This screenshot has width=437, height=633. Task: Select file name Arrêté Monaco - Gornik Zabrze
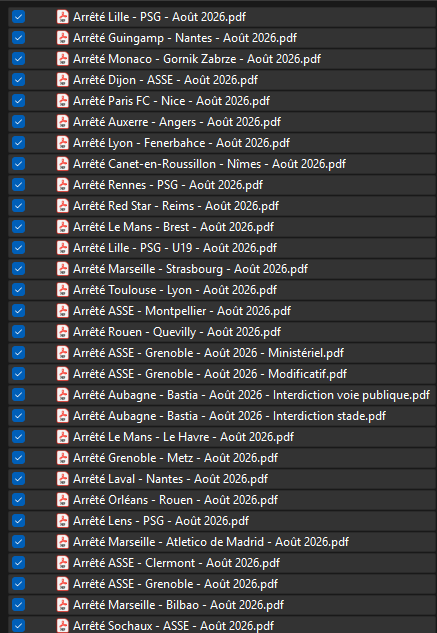[197, 59]
